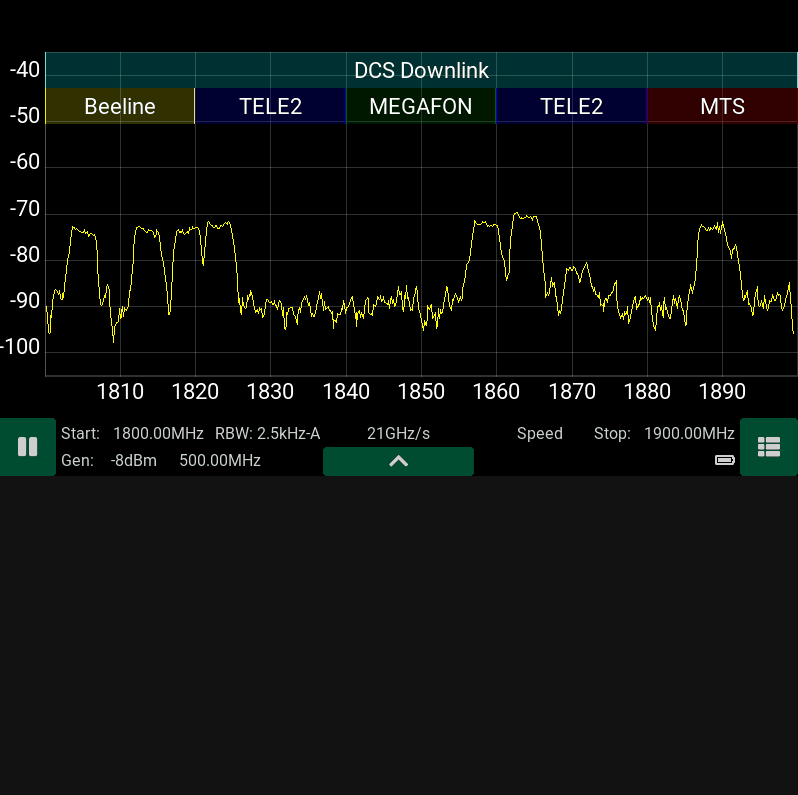This screenshot has height=795, width=798.
Task: Tap the battery status icon
Action: [724, 460]
